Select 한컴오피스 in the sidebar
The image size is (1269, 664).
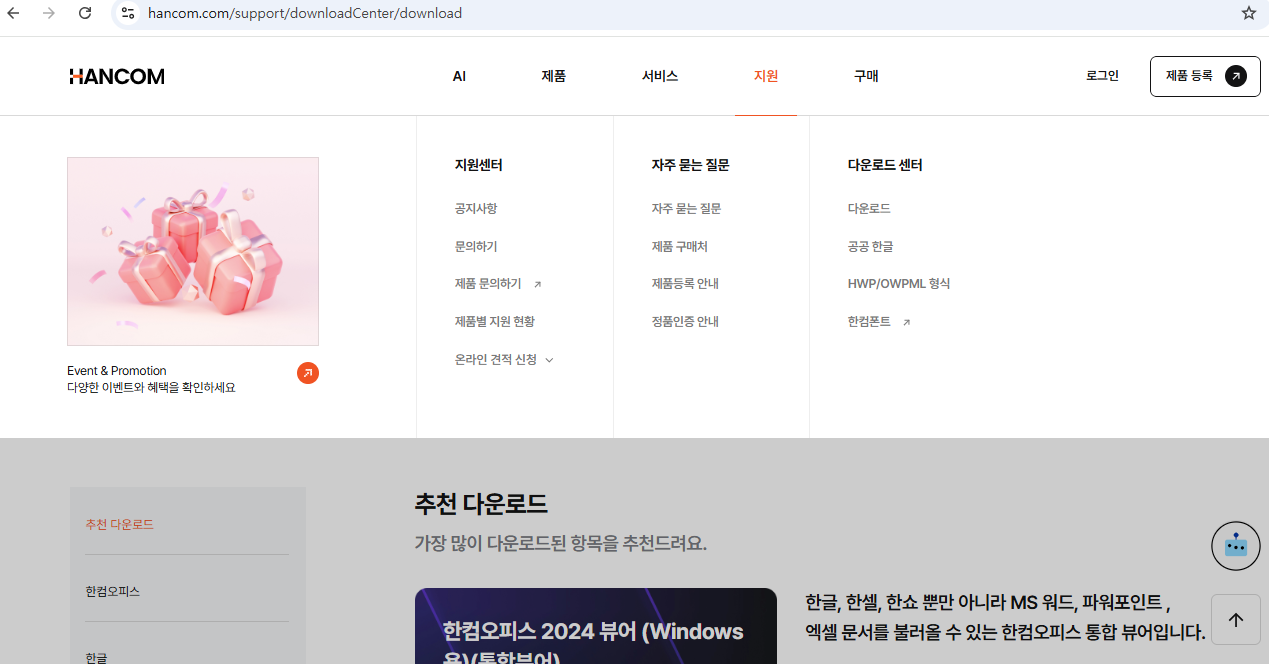click(113, 591)
